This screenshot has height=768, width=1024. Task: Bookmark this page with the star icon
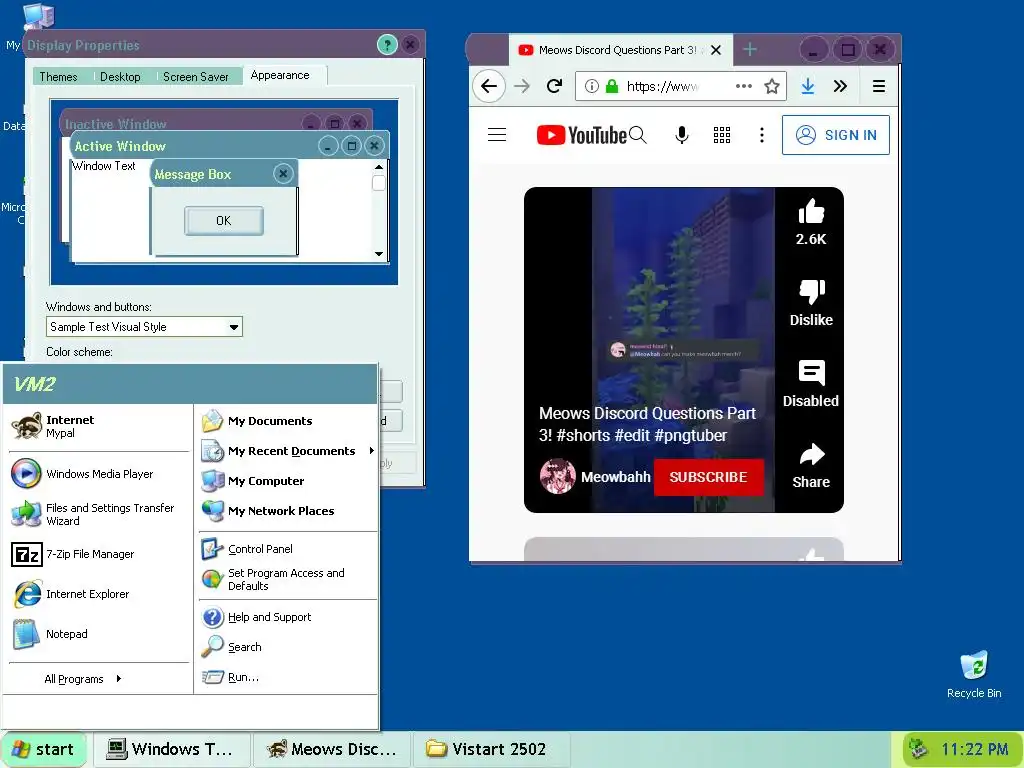point(772,86)
